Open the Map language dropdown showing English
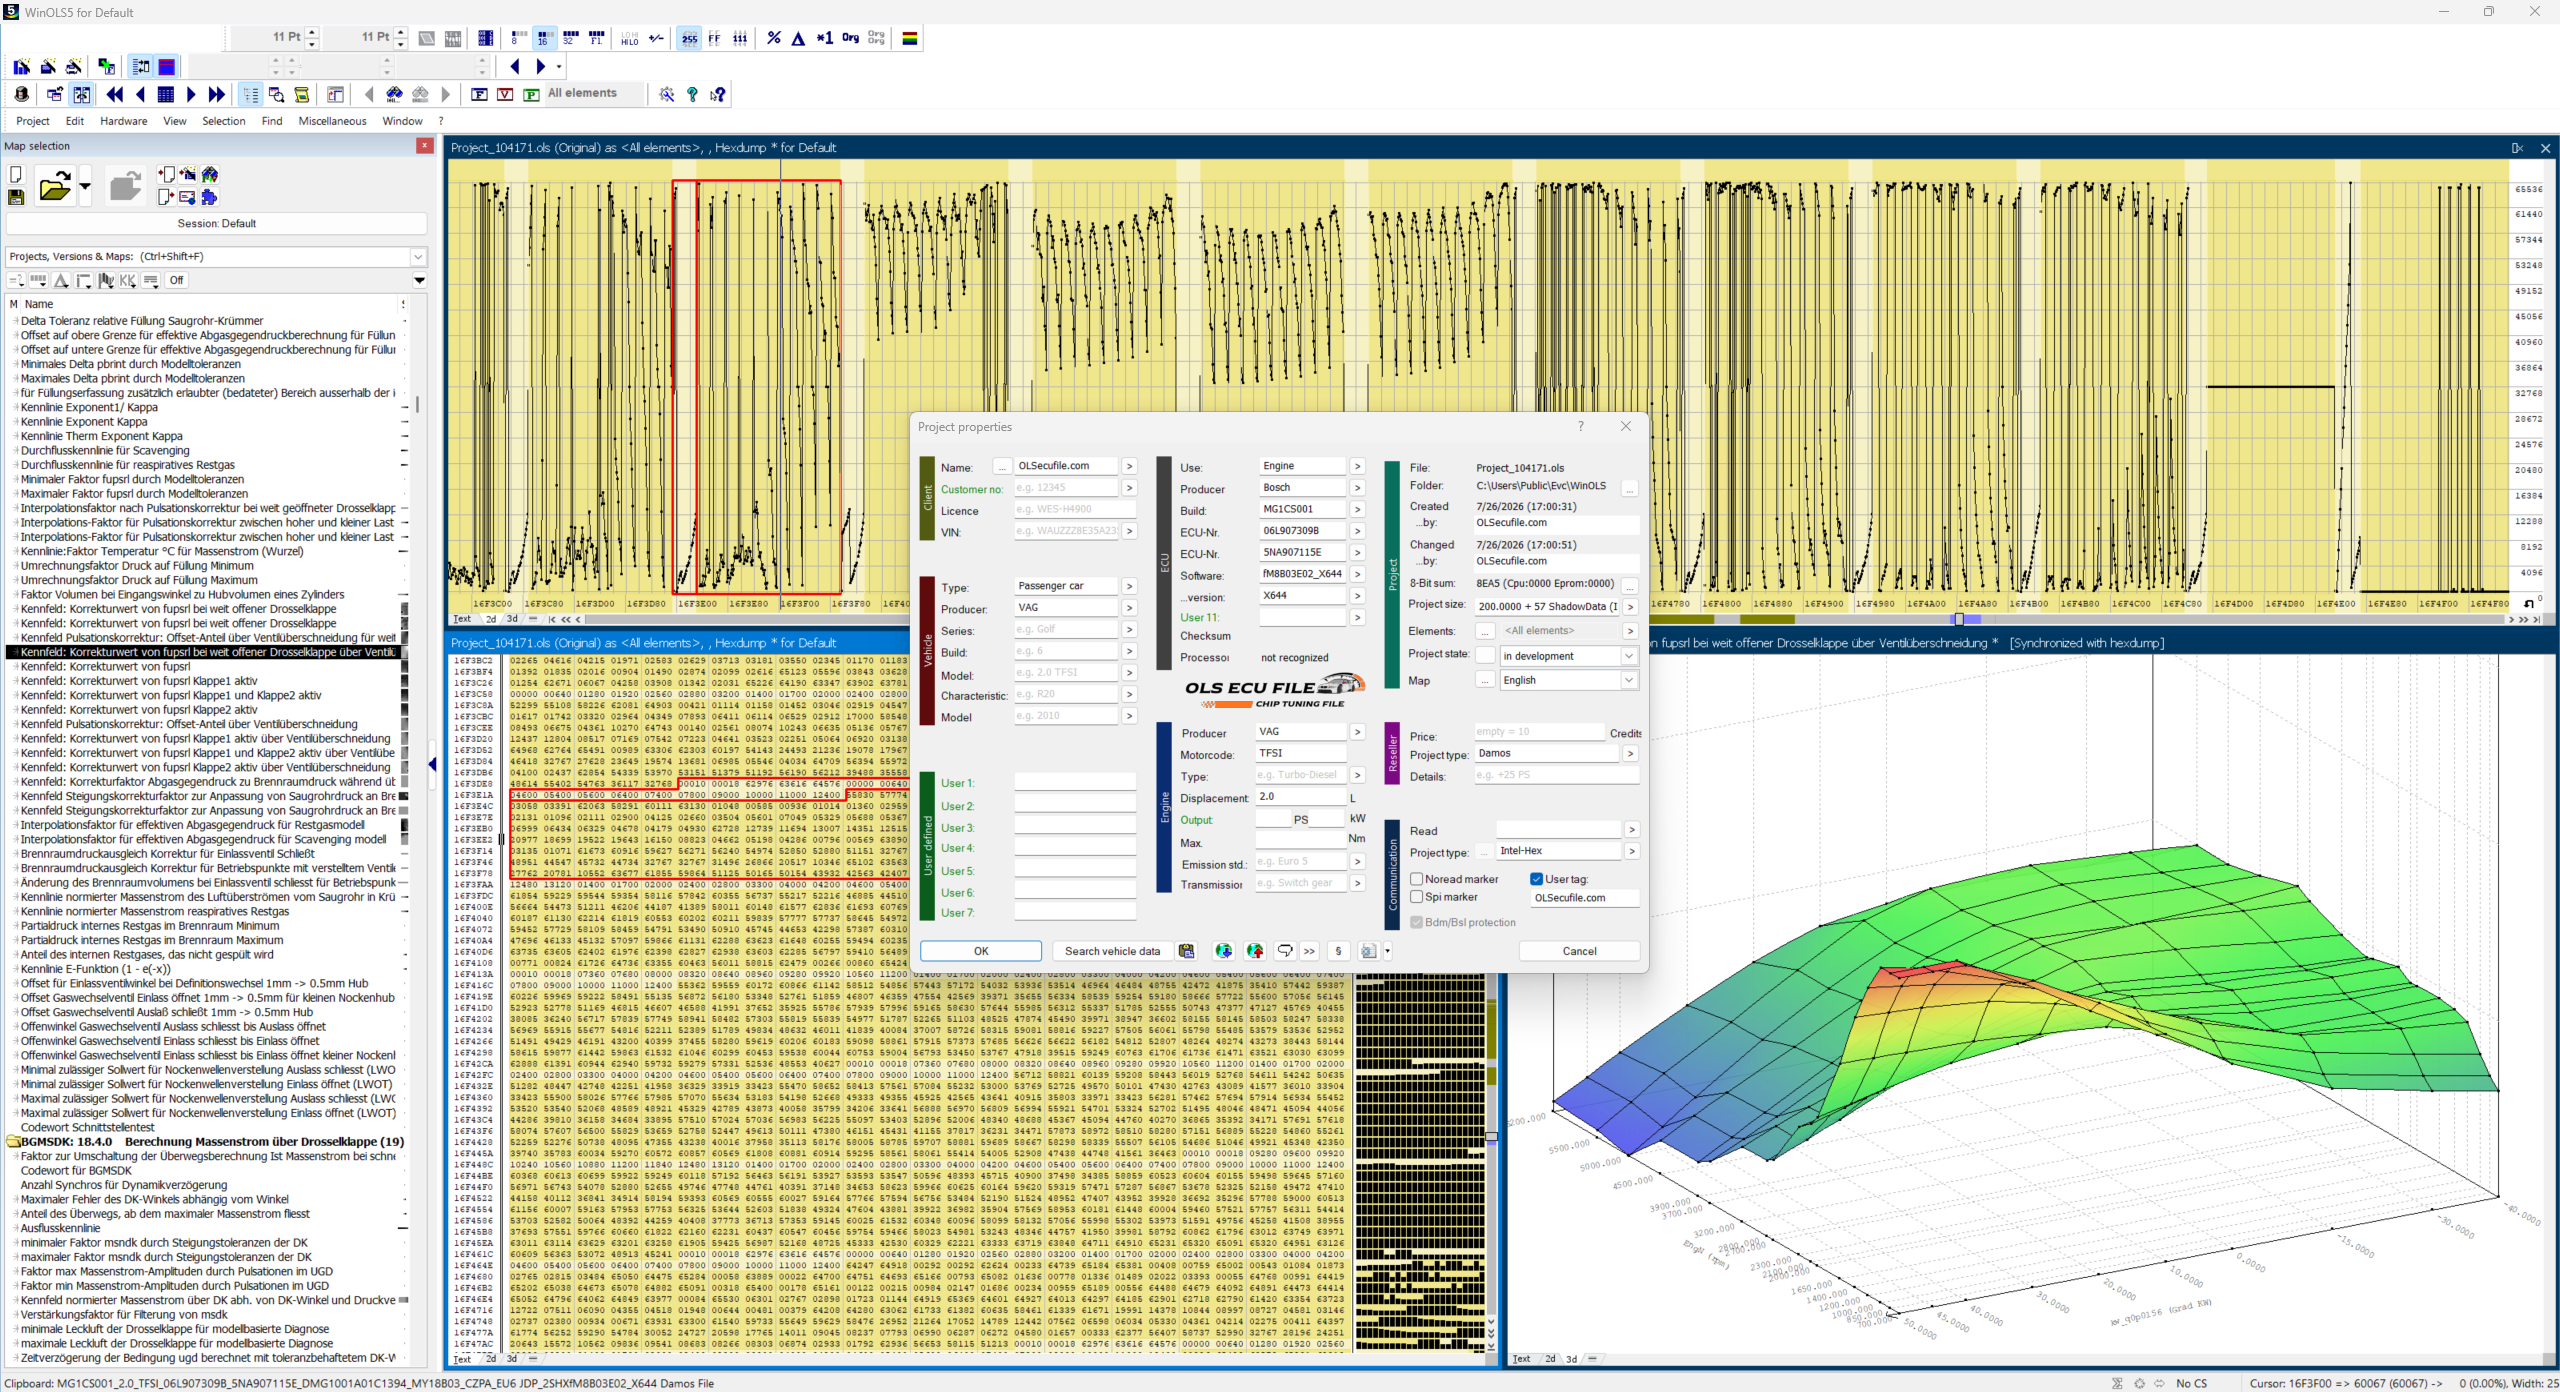 click(x=1628, y=680)
